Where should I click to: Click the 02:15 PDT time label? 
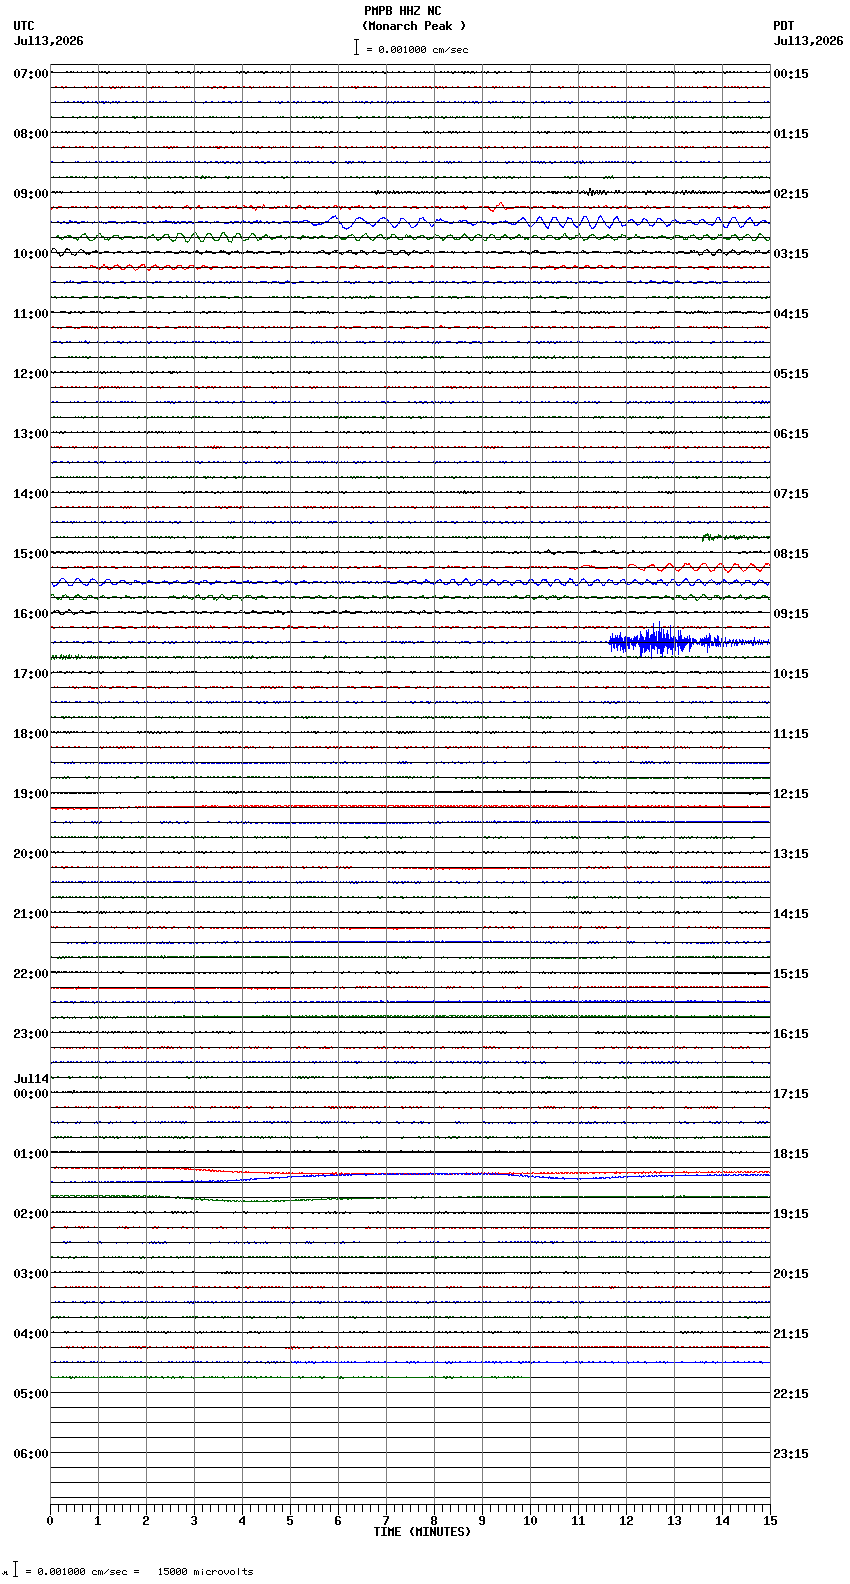click(x=791, y=194)
